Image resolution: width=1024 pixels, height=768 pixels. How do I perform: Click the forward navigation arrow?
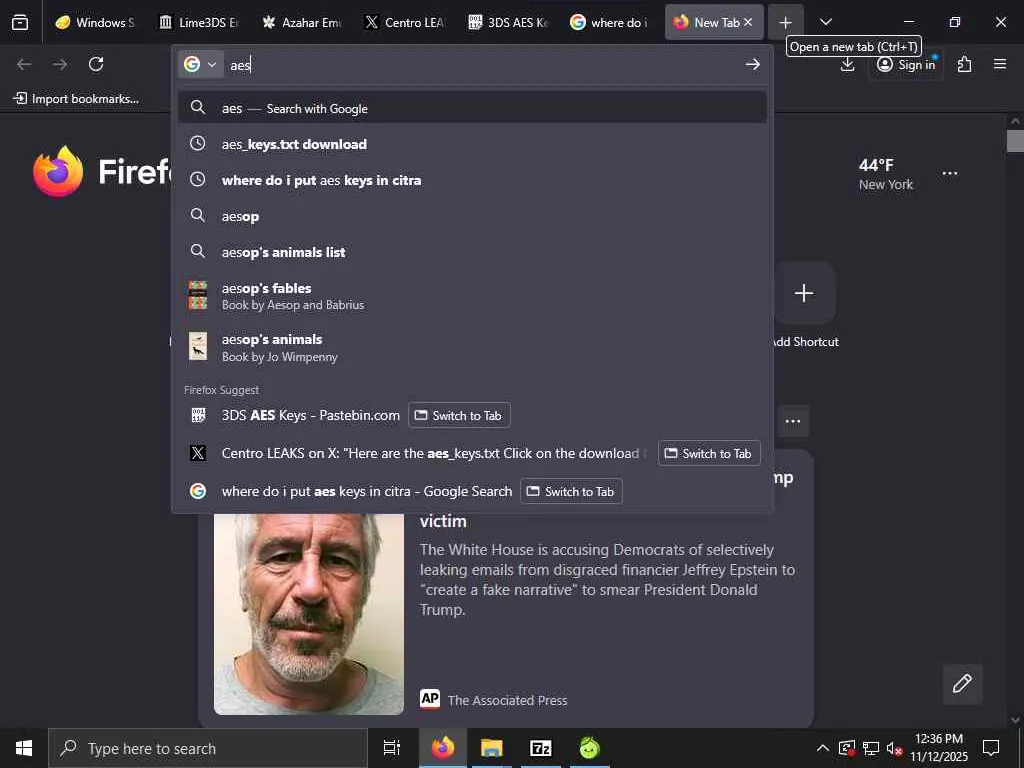(60, 64)
